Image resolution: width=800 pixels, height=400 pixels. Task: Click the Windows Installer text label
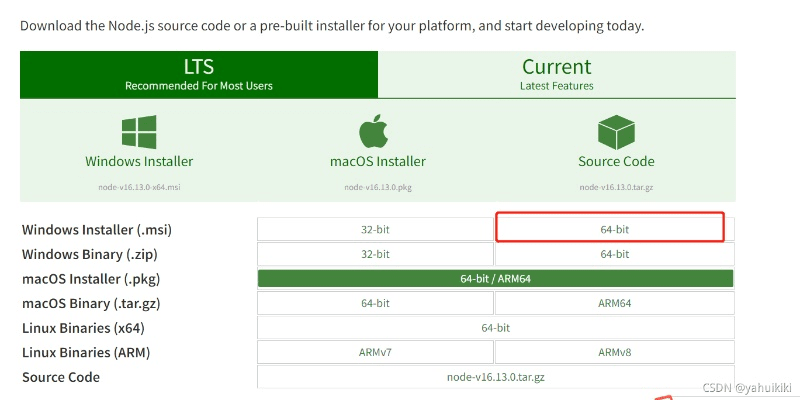pyautogui.click(x=139, y=161)
